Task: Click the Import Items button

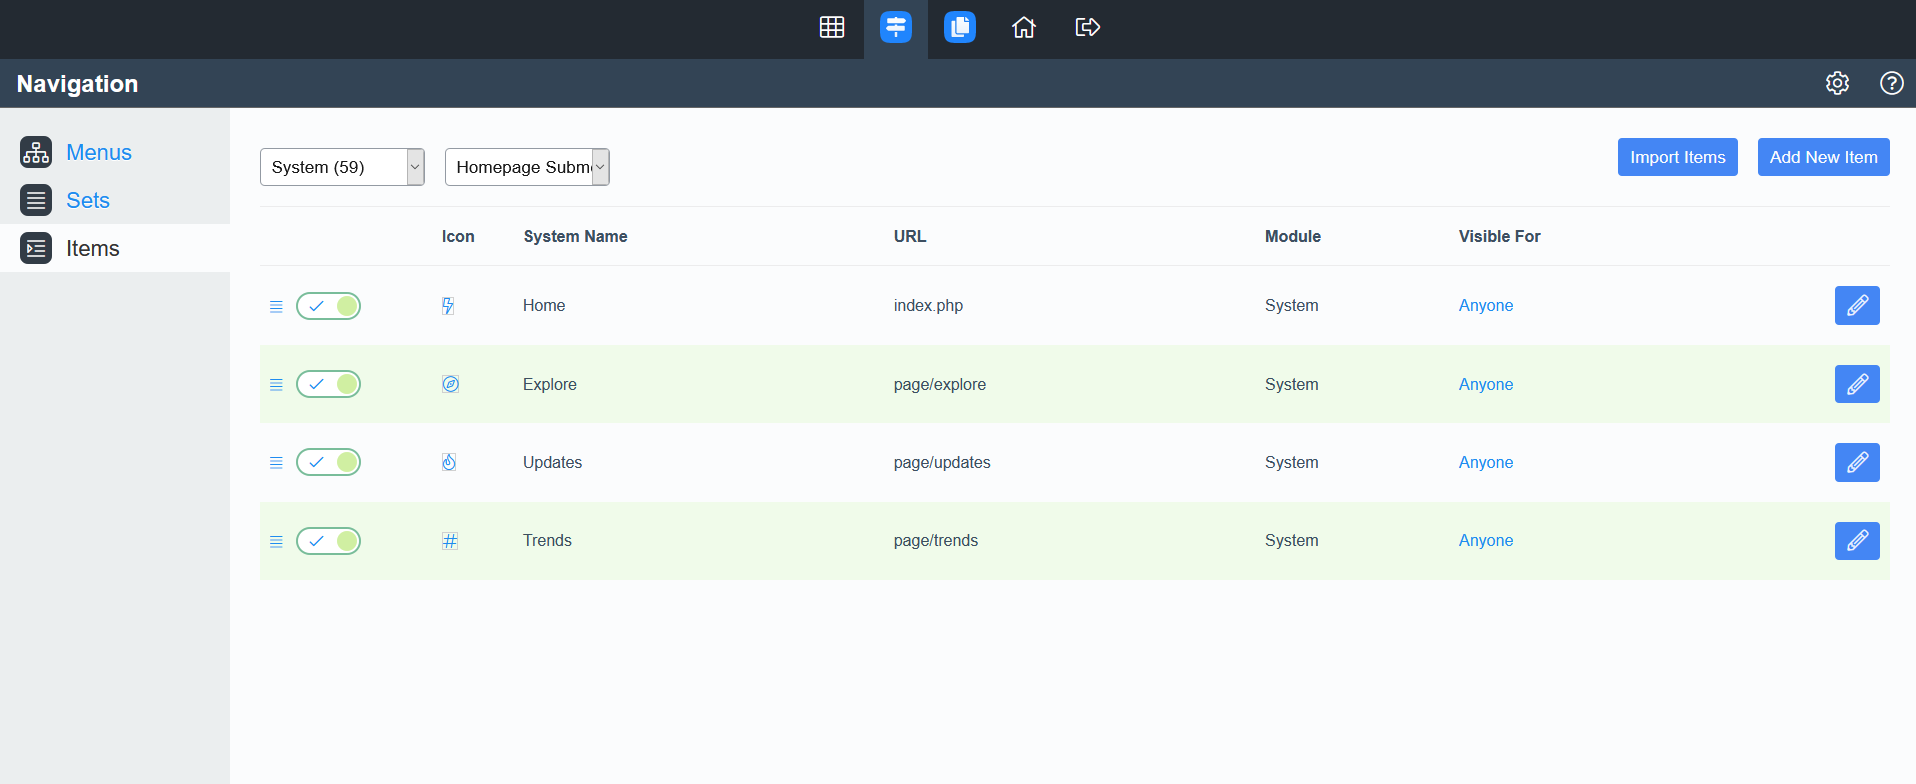Action: coord(1677,157)
